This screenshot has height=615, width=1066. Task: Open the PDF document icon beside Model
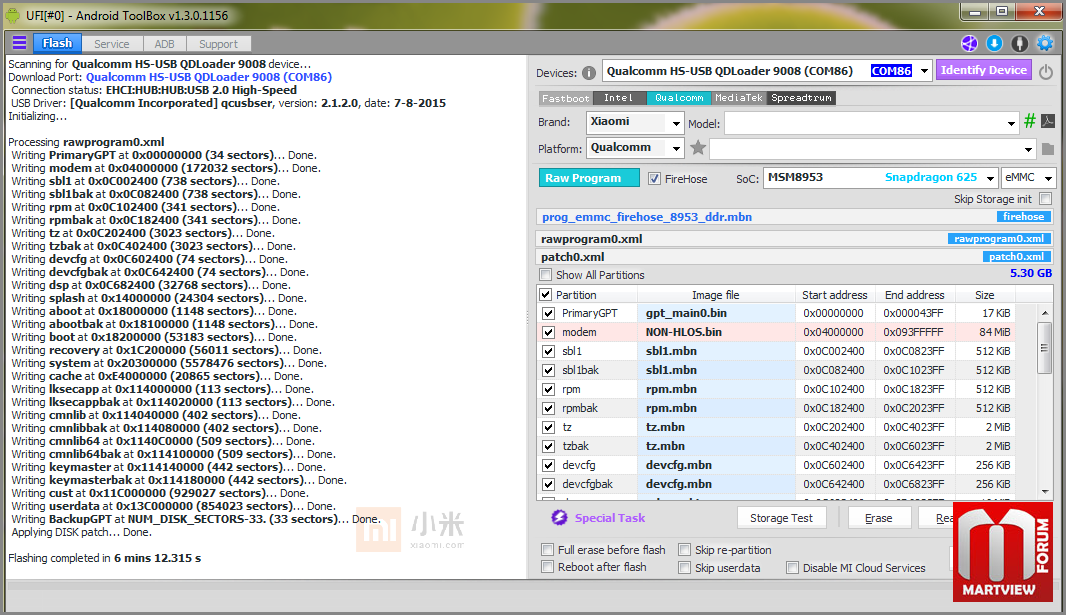(x=1048, y=121)
